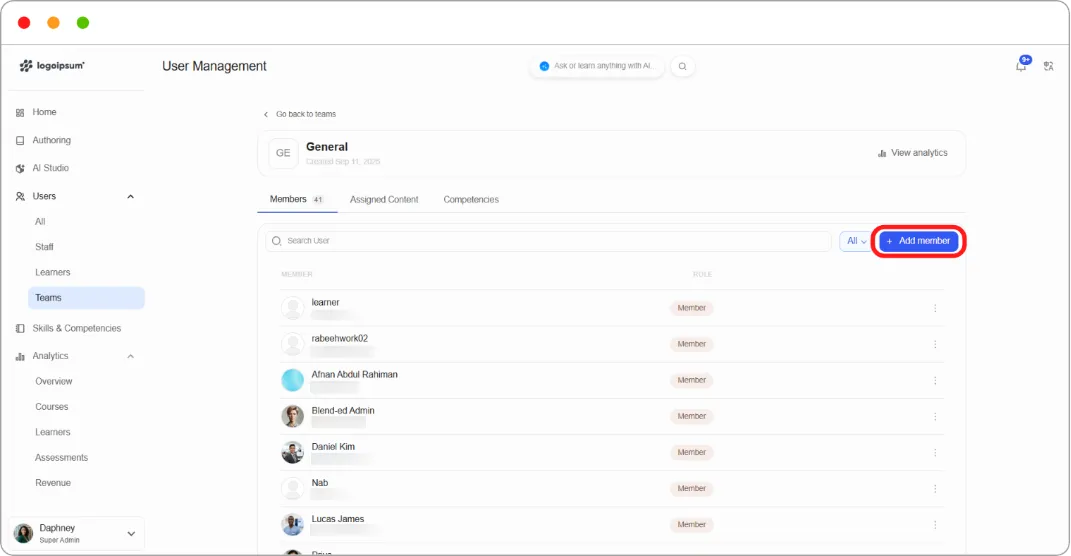Click Blend-ed Admin avatar photo
The width and height of the screenshot is (1071, 556).
point(292,416)
